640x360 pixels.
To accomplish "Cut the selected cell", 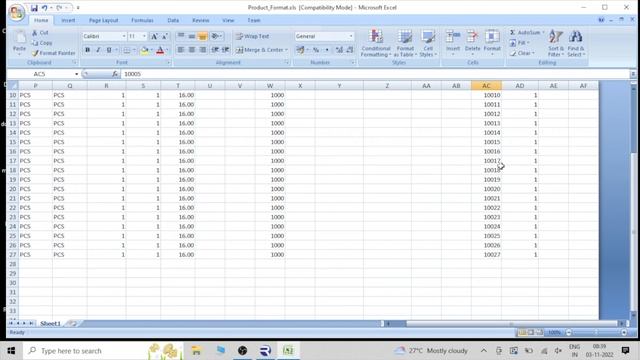I will pyautogui.click(x=40, y=33).
